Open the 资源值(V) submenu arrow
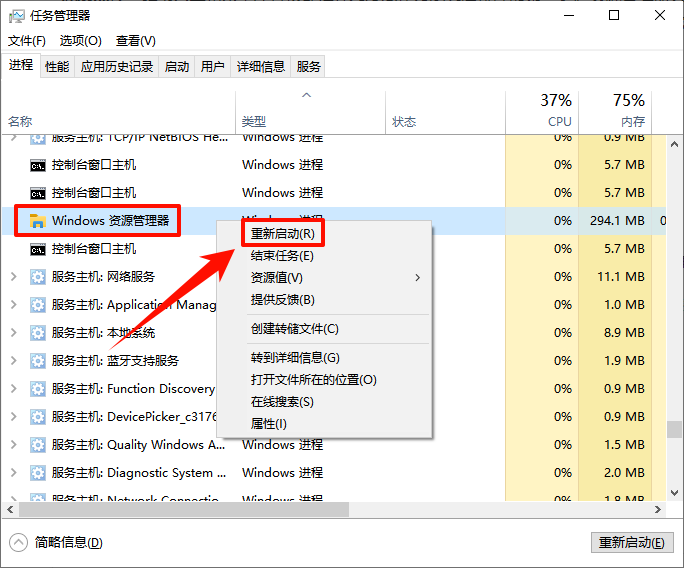Viewport: 684px width, 568px height. pos(417,277)
